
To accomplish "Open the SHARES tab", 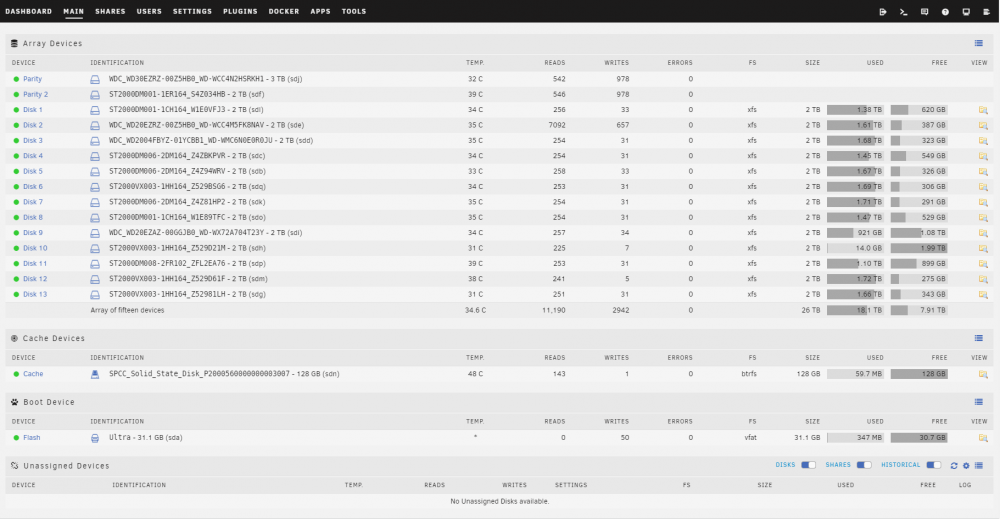I will pos(110,11).
